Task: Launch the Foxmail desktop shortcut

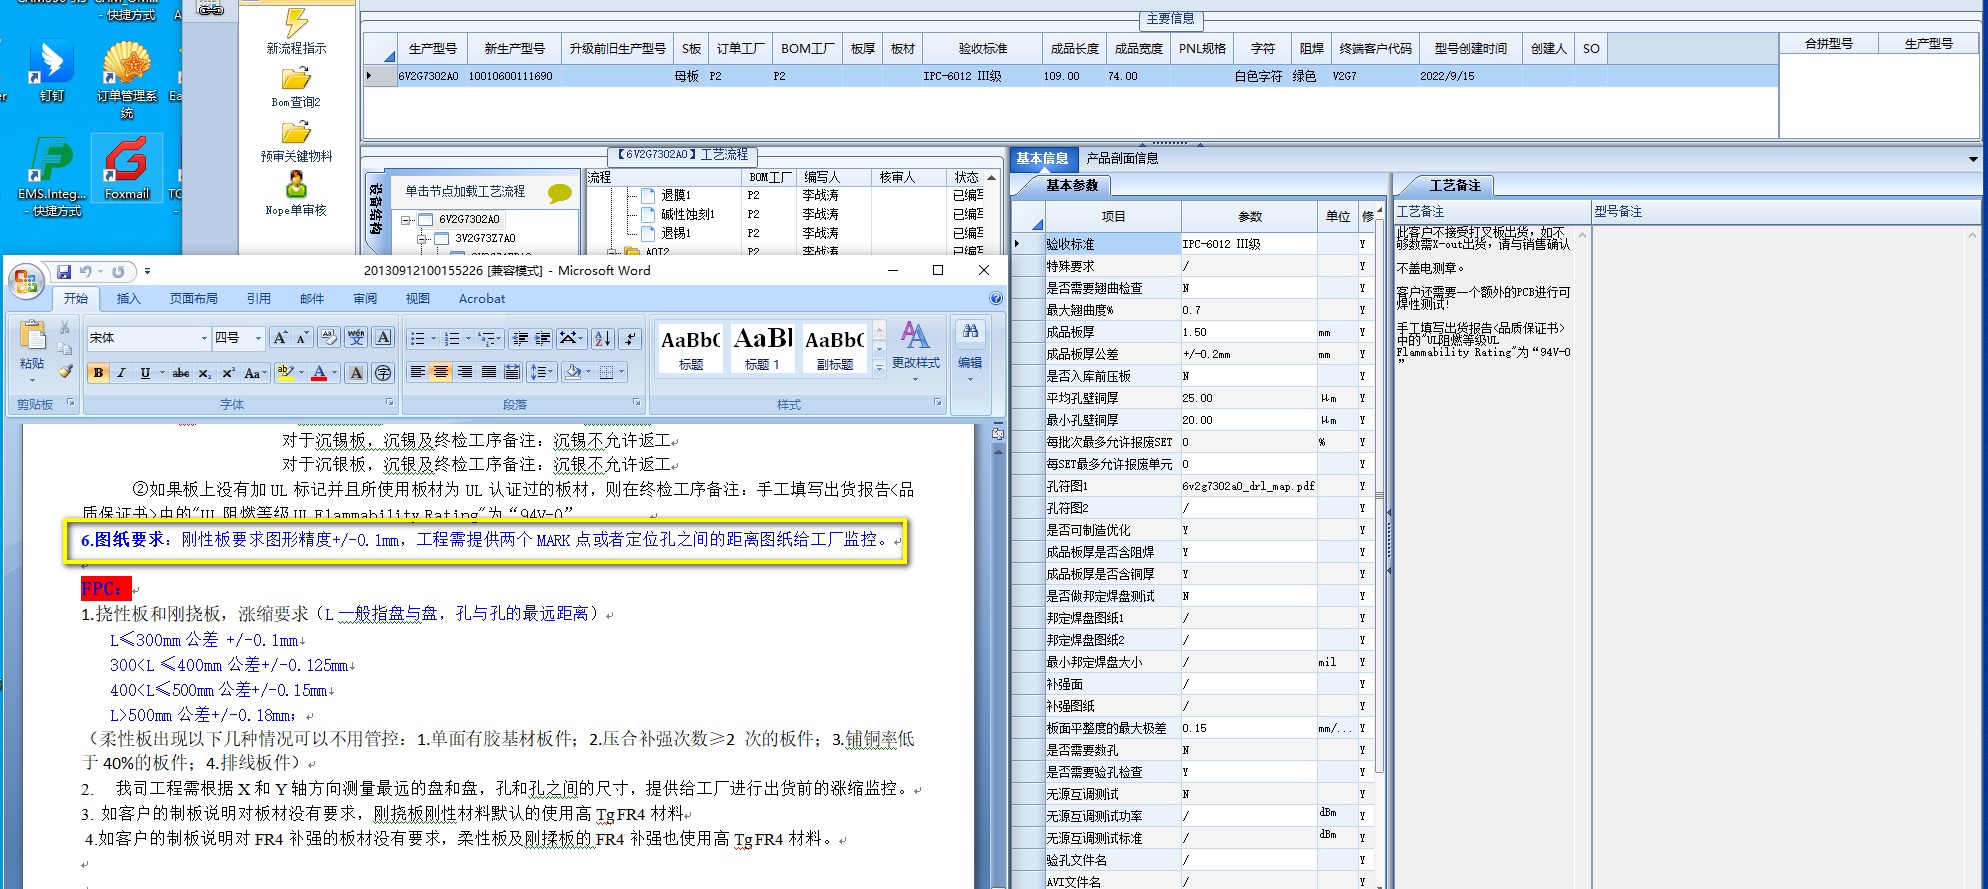Action: tap(127, 168)
